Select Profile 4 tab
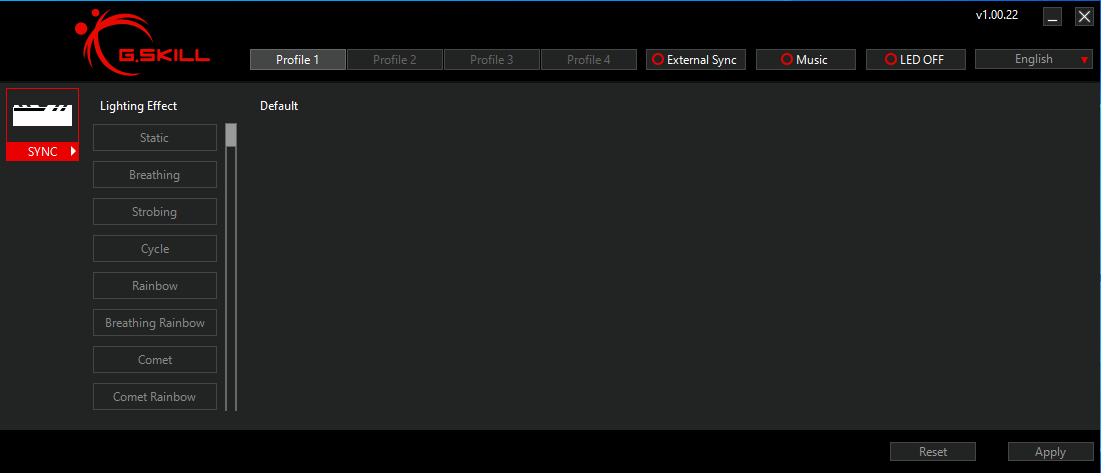 pyautogui.click(x=589, y=60)
